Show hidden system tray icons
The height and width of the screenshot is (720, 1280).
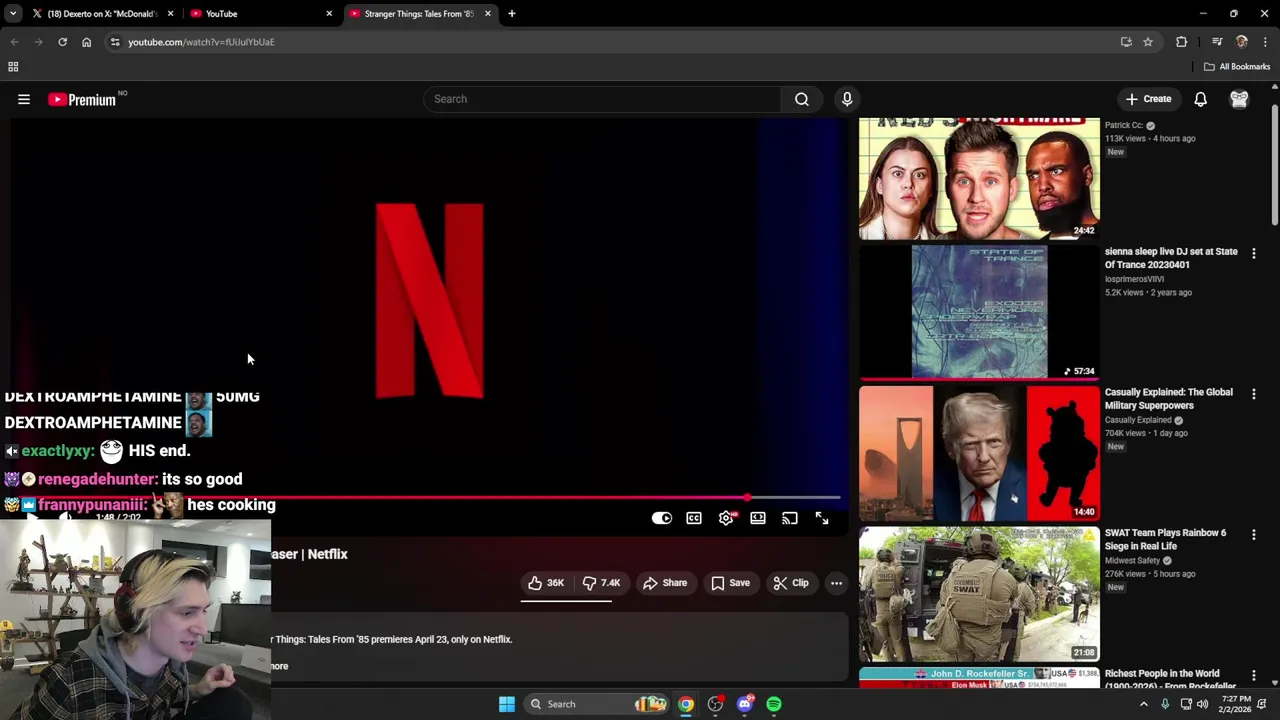point(1144,704)
